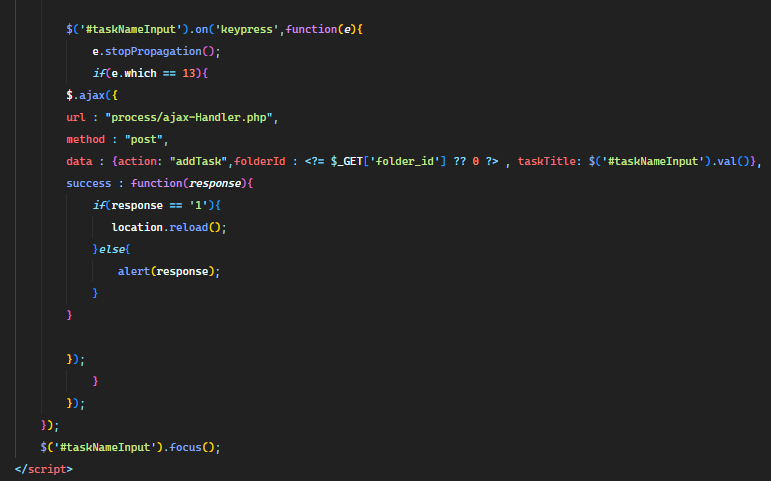Image resolution: width=771 pixels, height=481 pixels.
Task: Click '#taskNameInput' selector before .on(
Action: [x=131, y=30]
